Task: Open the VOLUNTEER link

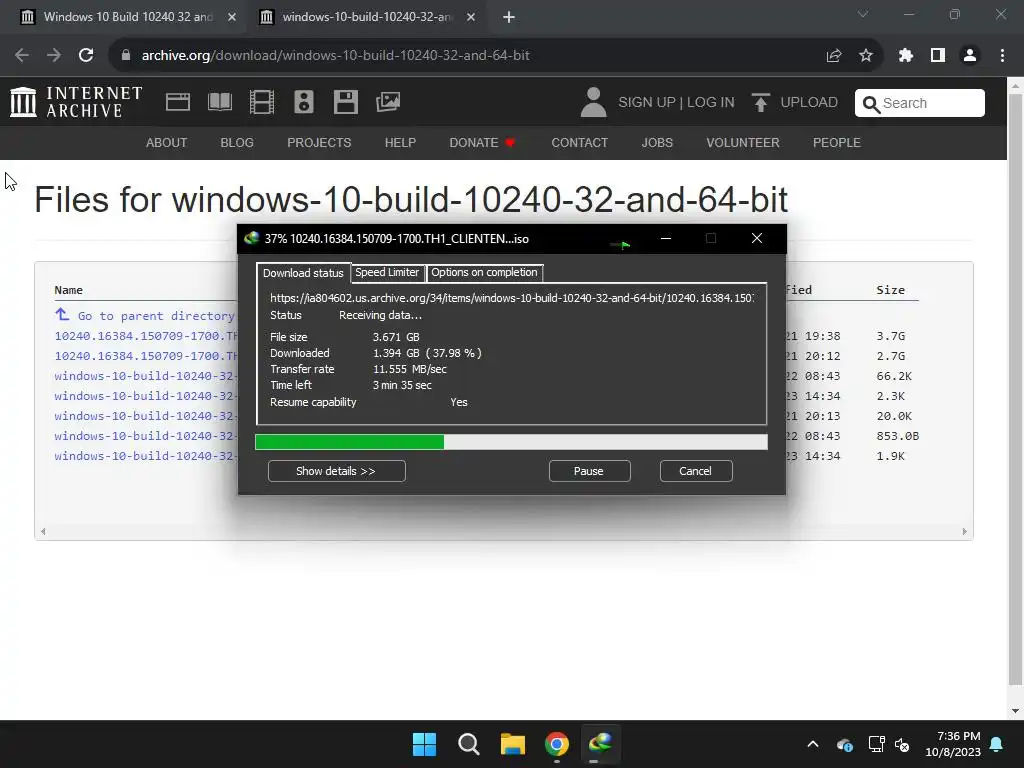Action: [743, 142]
